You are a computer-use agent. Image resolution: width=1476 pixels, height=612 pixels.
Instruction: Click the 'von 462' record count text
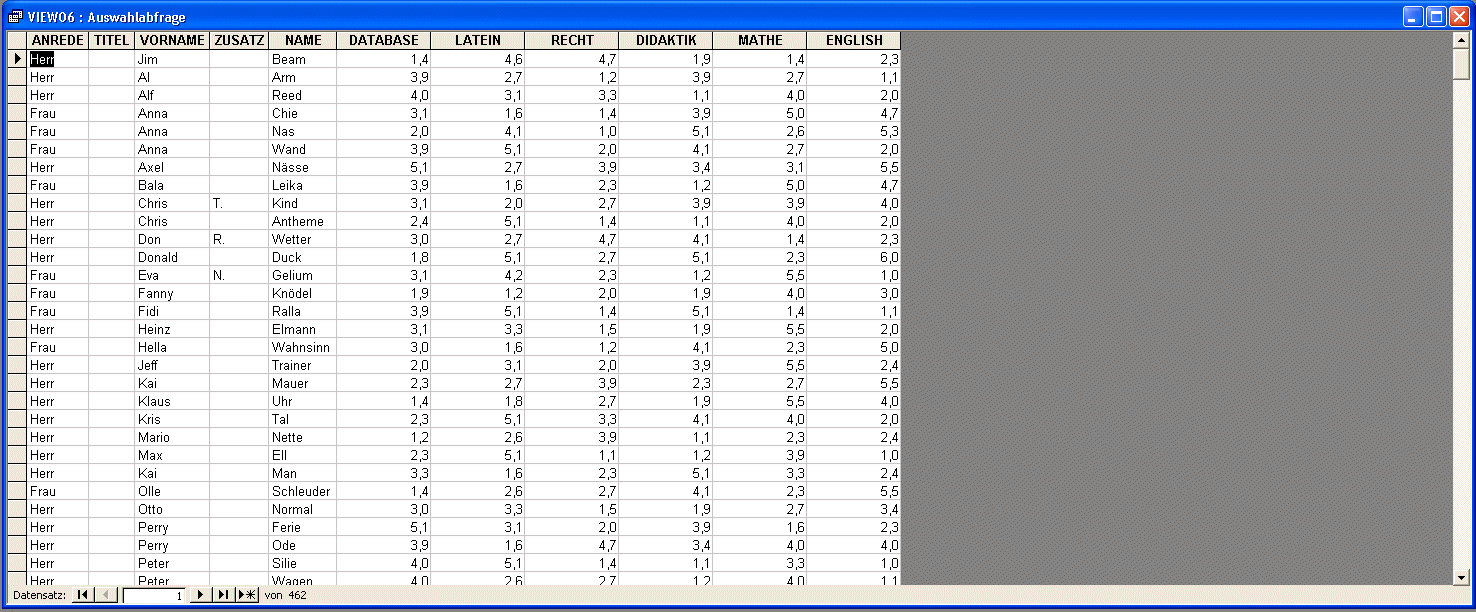coord(286,596)
